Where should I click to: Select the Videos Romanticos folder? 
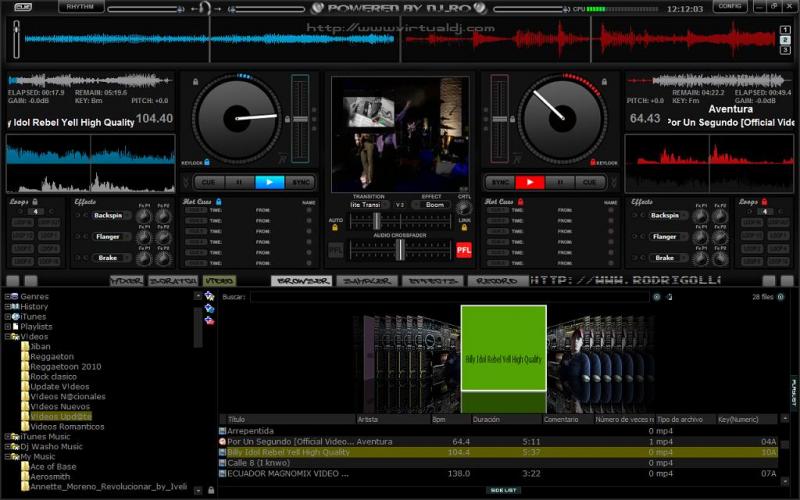[67, 427]
